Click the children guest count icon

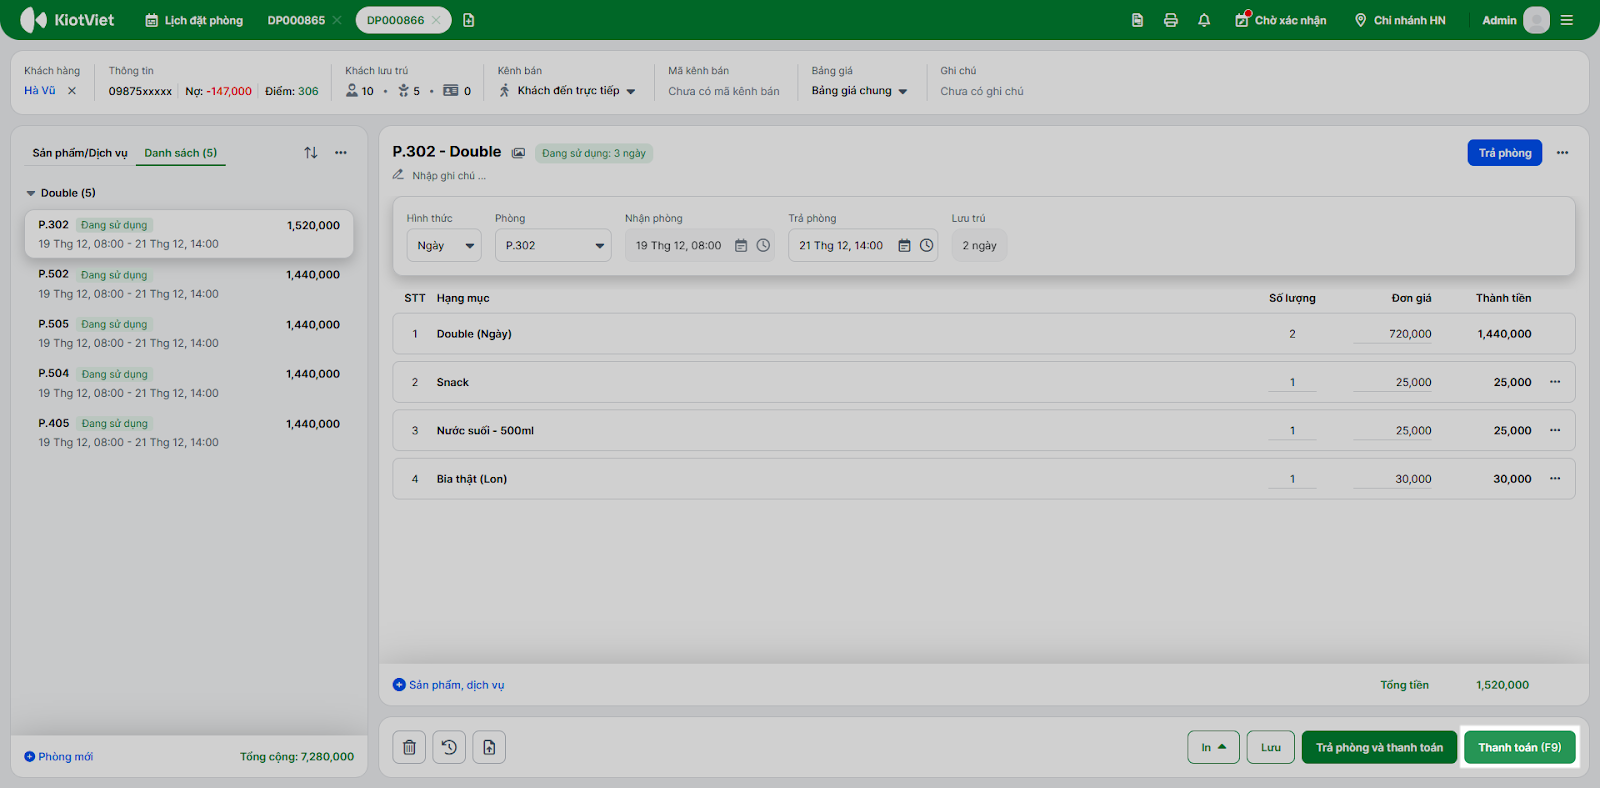(403, 91)
